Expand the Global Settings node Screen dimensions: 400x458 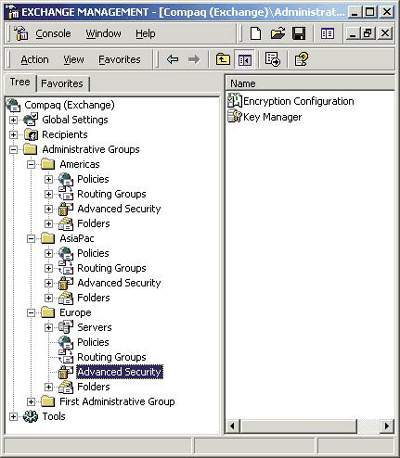pos(13,120)
